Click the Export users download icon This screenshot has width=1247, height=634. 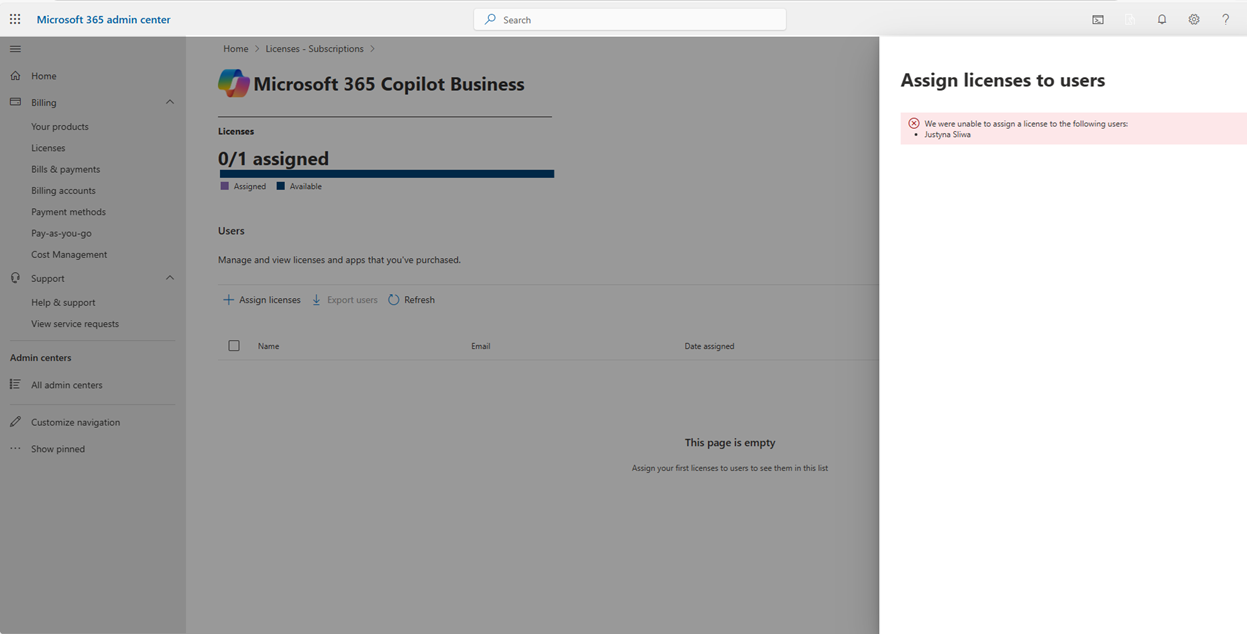point(317,300)
